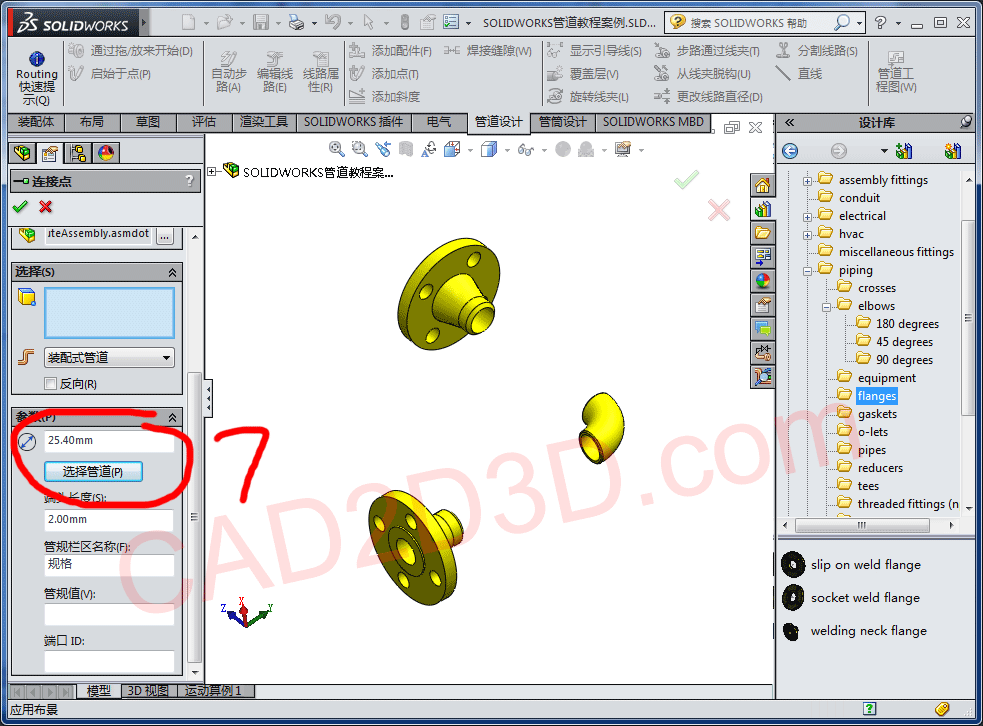Viewport: 983px width, 726px height.
Task: Click Add to Library icon in Design Library
Action: click(904, 151)
